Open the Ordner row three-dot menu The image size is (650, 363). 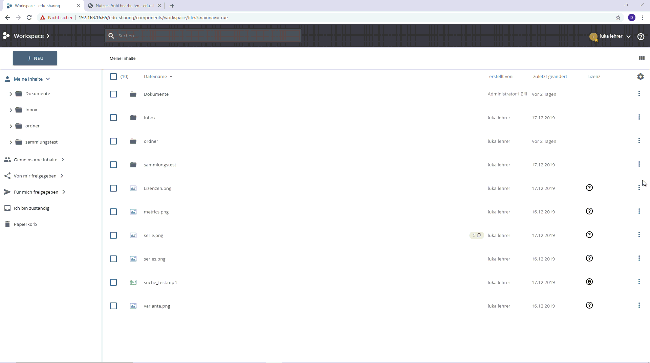(639, 141)
